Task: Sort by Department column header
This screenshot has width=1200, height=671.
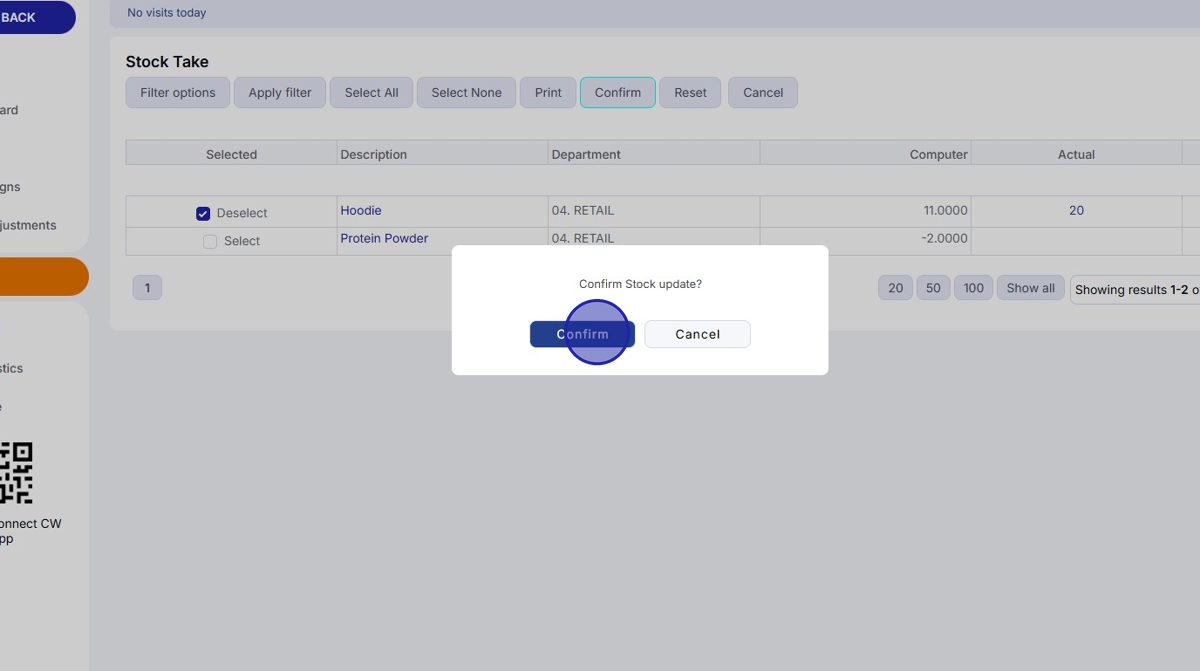Action: tap(586, 154)
